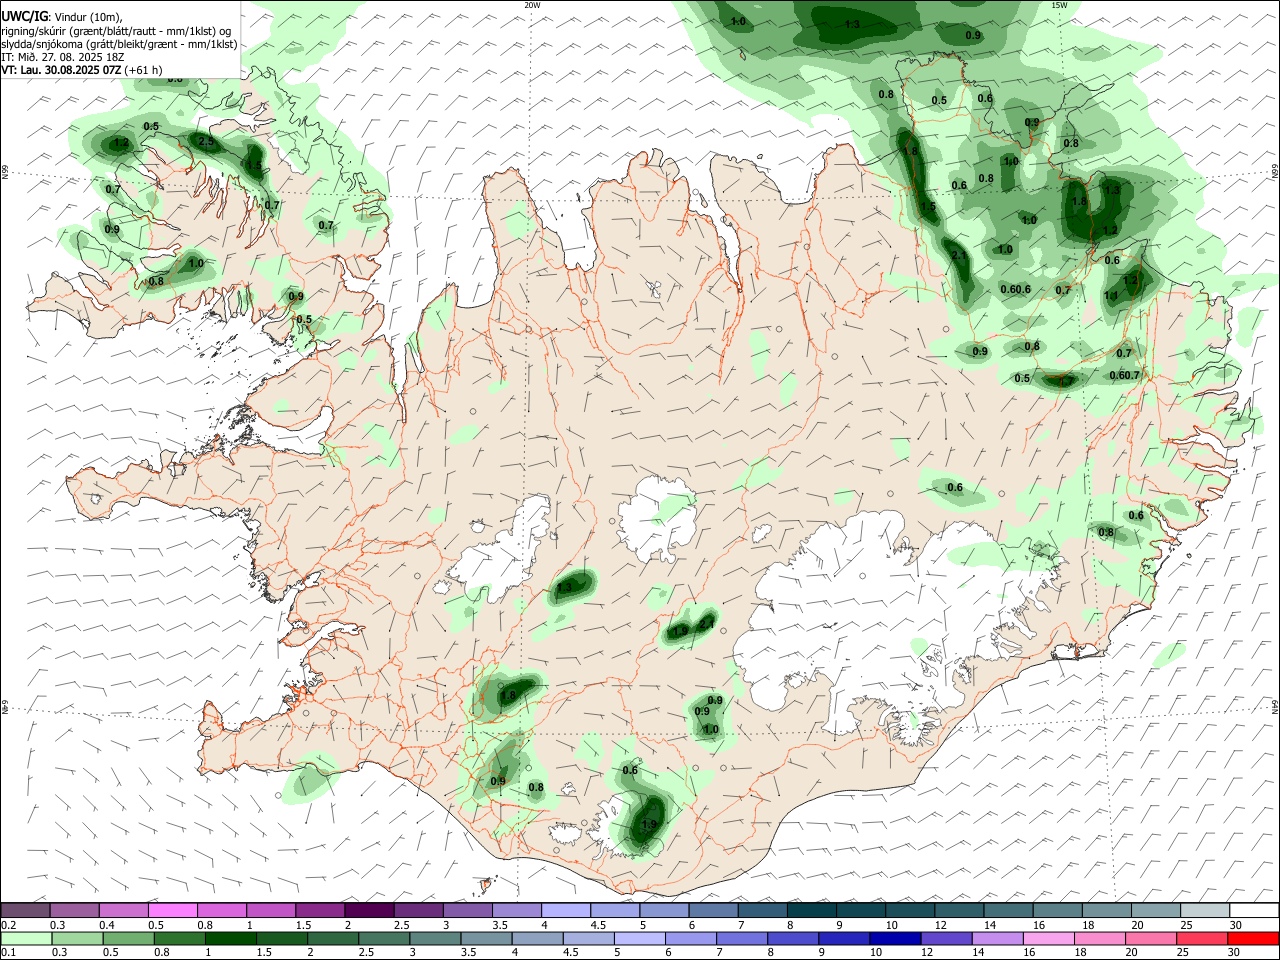Select the deep blue 10–12 lower swatch
Screen dimensions: 1280x960
click(894, 939)
